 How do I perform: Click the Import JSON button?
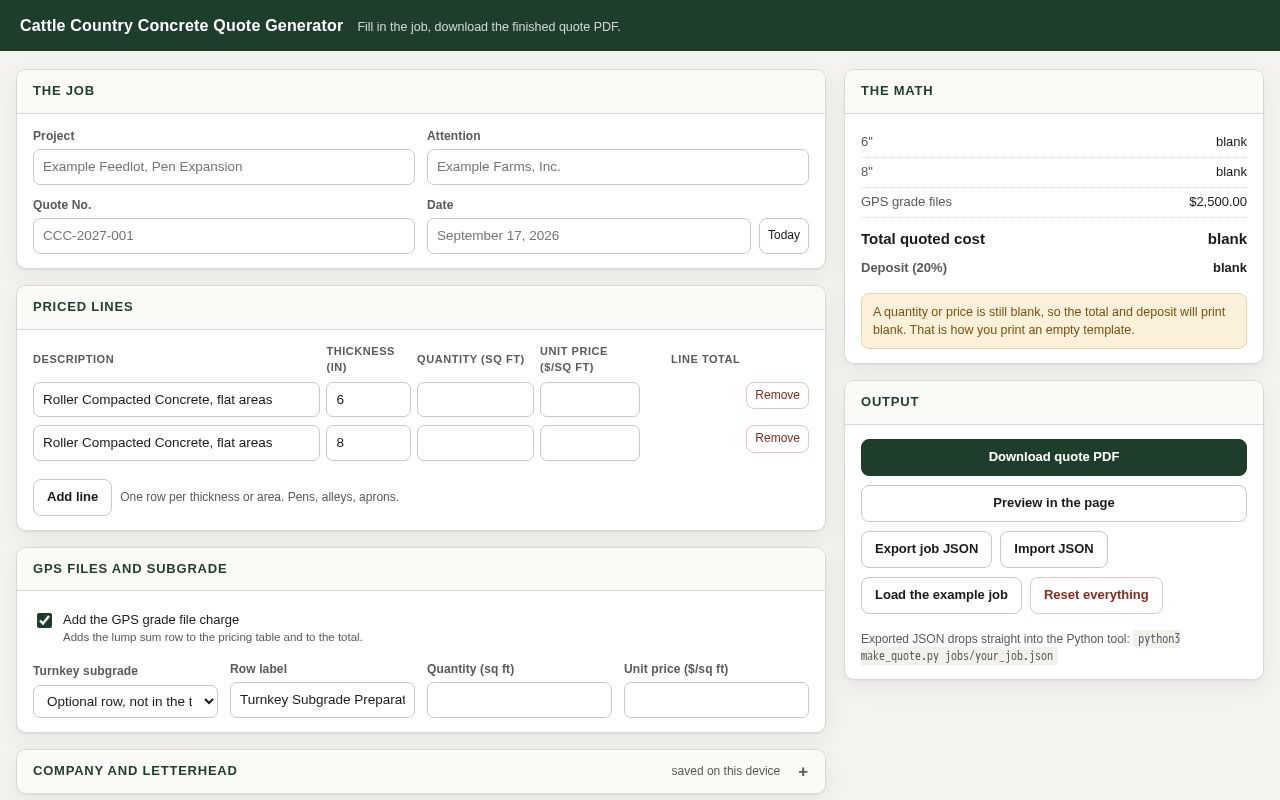pyautogui.click(x=1054, y=549)
